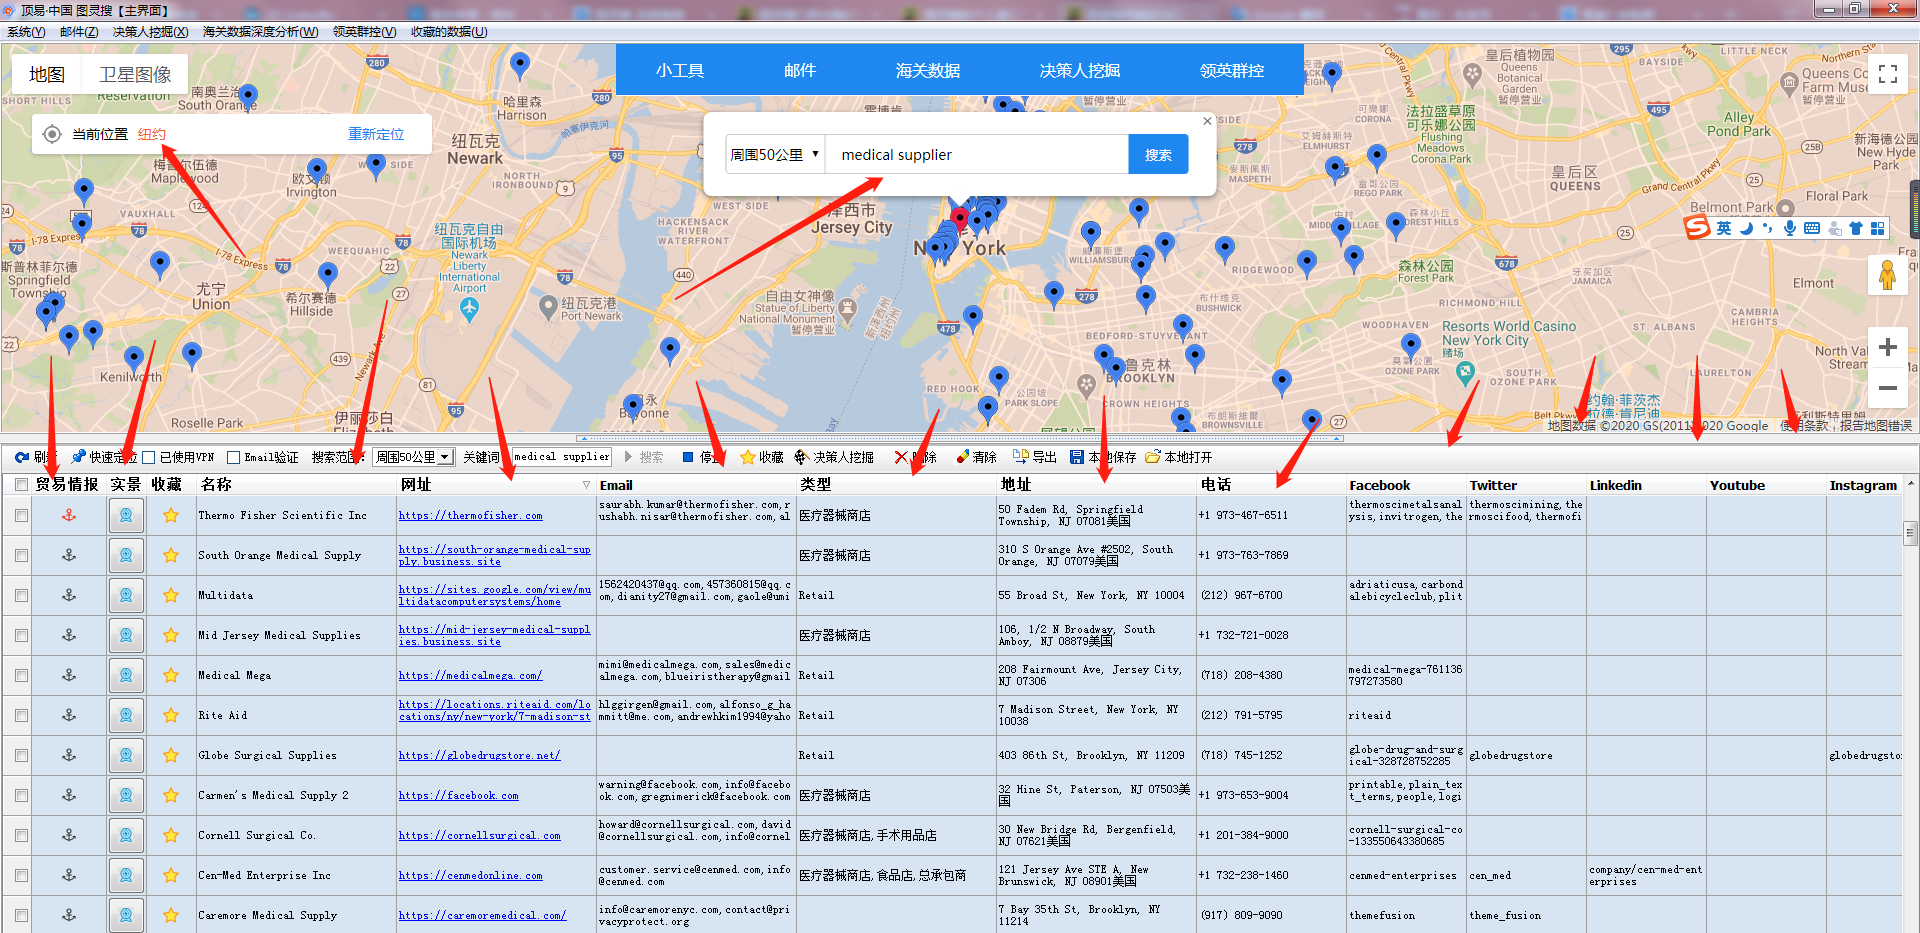Open the 网址 column filter arrow
Viewport: 1920px width, 933px height.
point(587,485)
